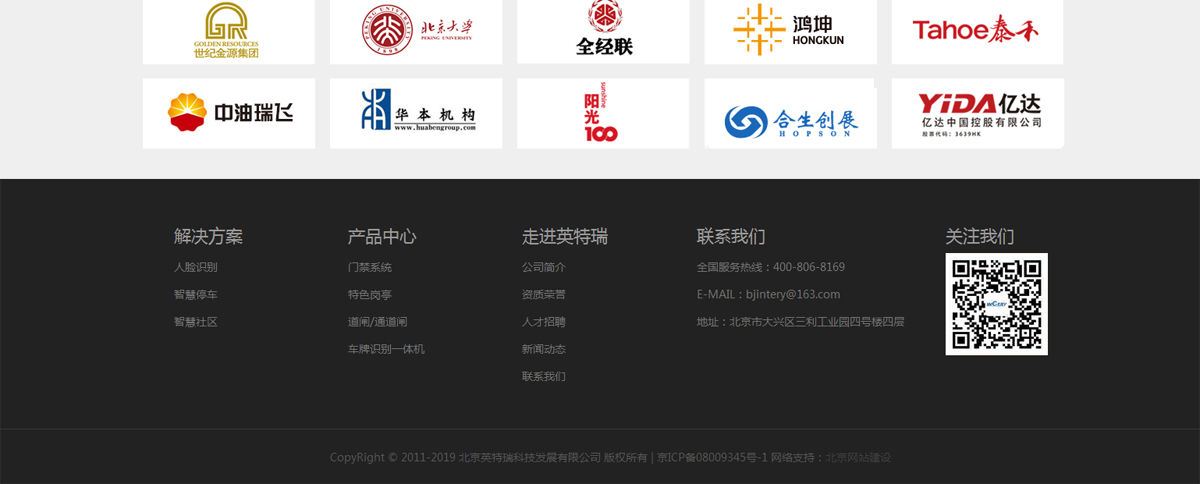
Task: Open the Tahoe 泰禾 logo
Action: (977, 32)
